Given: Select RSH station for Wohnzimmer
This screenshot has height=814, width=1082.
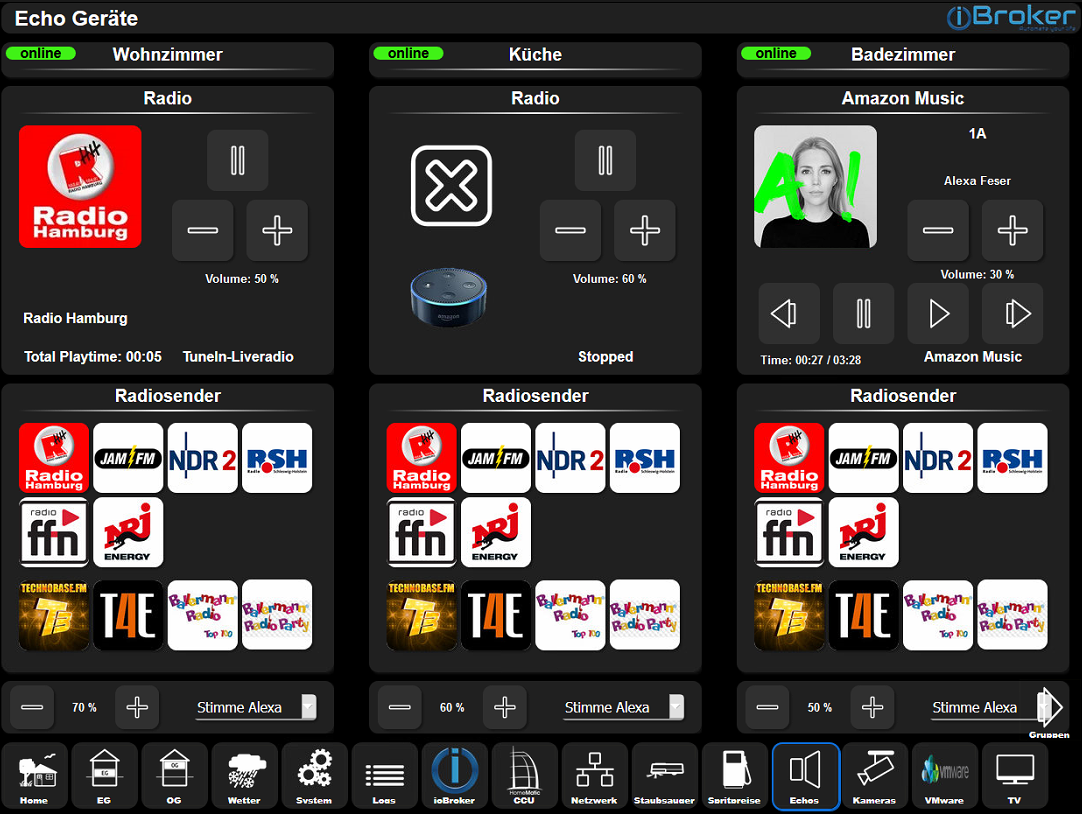Looking at the screenshot, I should (x=277, y=458).
